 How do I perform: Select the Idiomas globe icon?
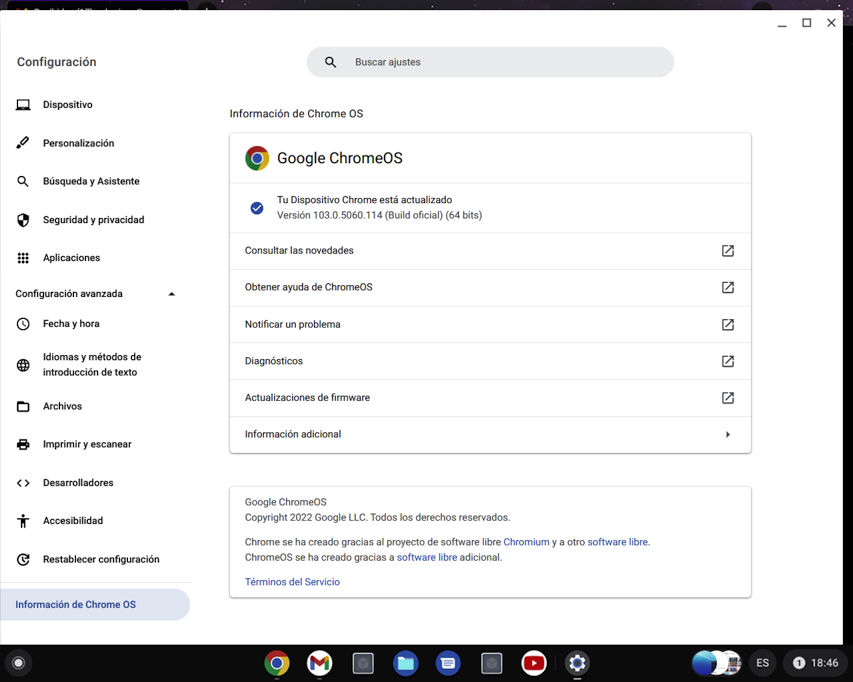(23, 365)
